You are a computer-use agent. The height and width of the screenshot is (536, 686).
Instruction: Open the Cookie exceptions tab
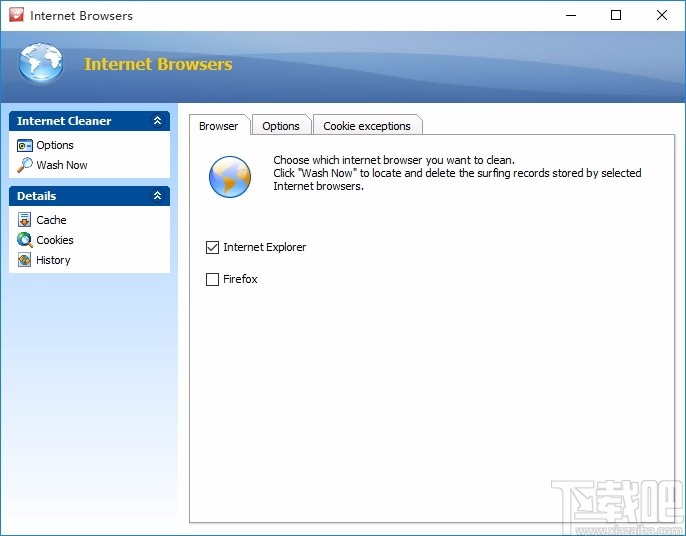[x=367, y=126]
